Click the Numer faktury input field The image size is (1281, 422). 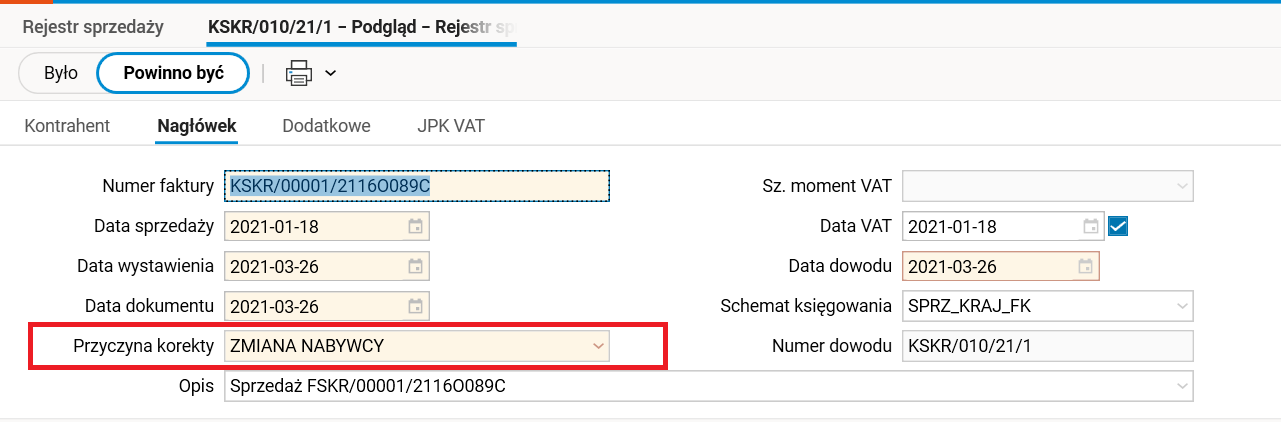click(x=417, y=186)
